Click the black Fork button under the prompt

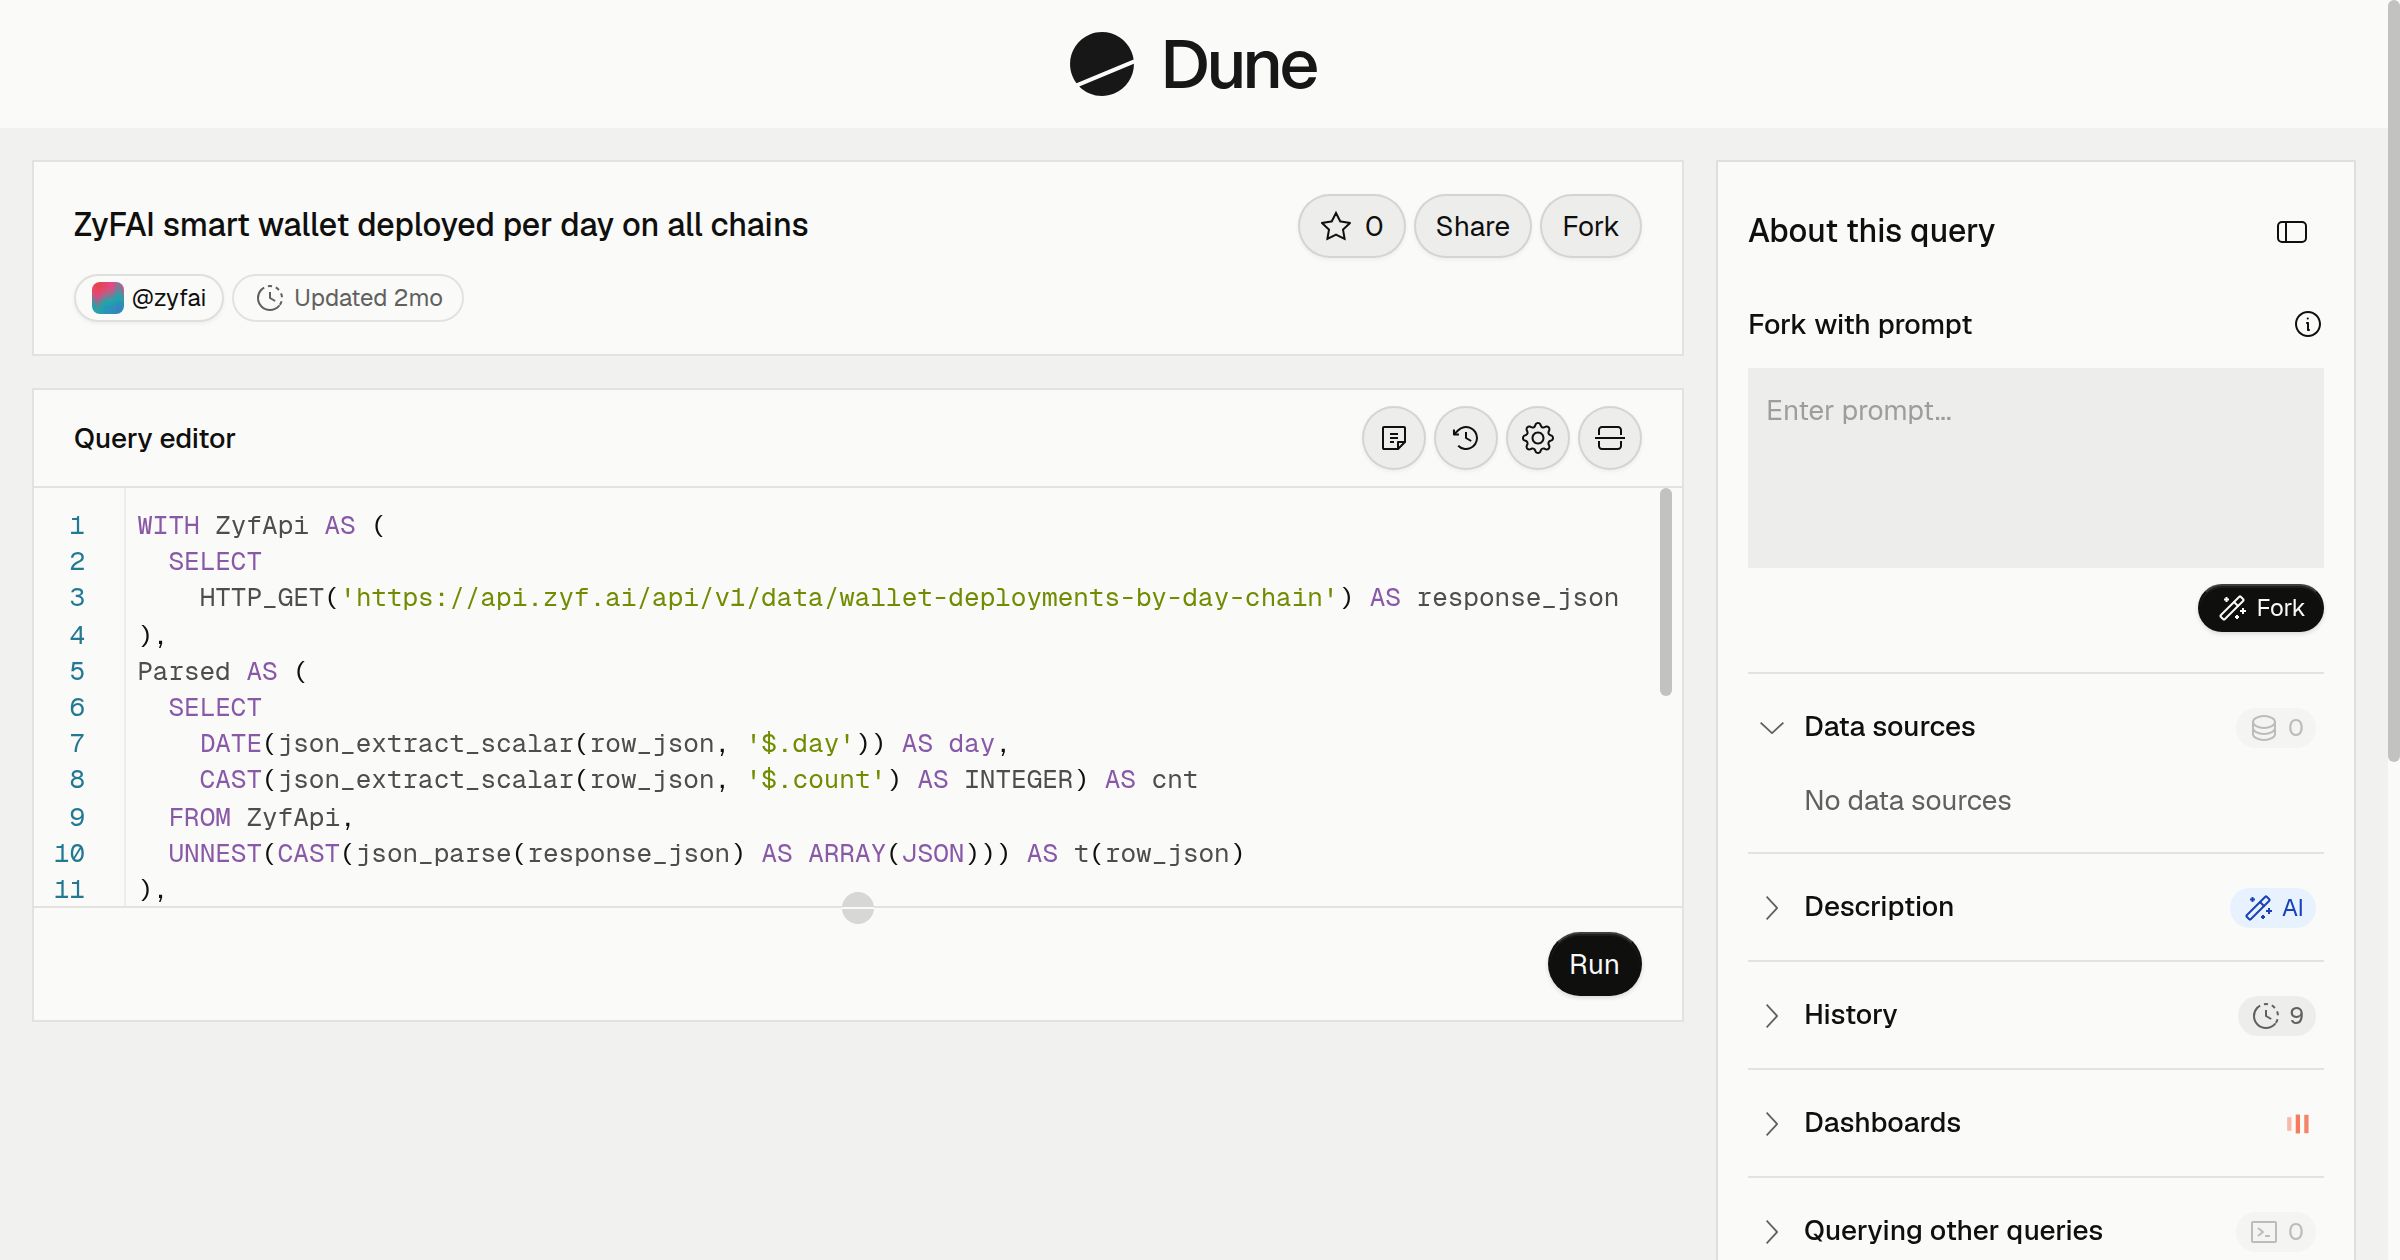click(2260, 608)
